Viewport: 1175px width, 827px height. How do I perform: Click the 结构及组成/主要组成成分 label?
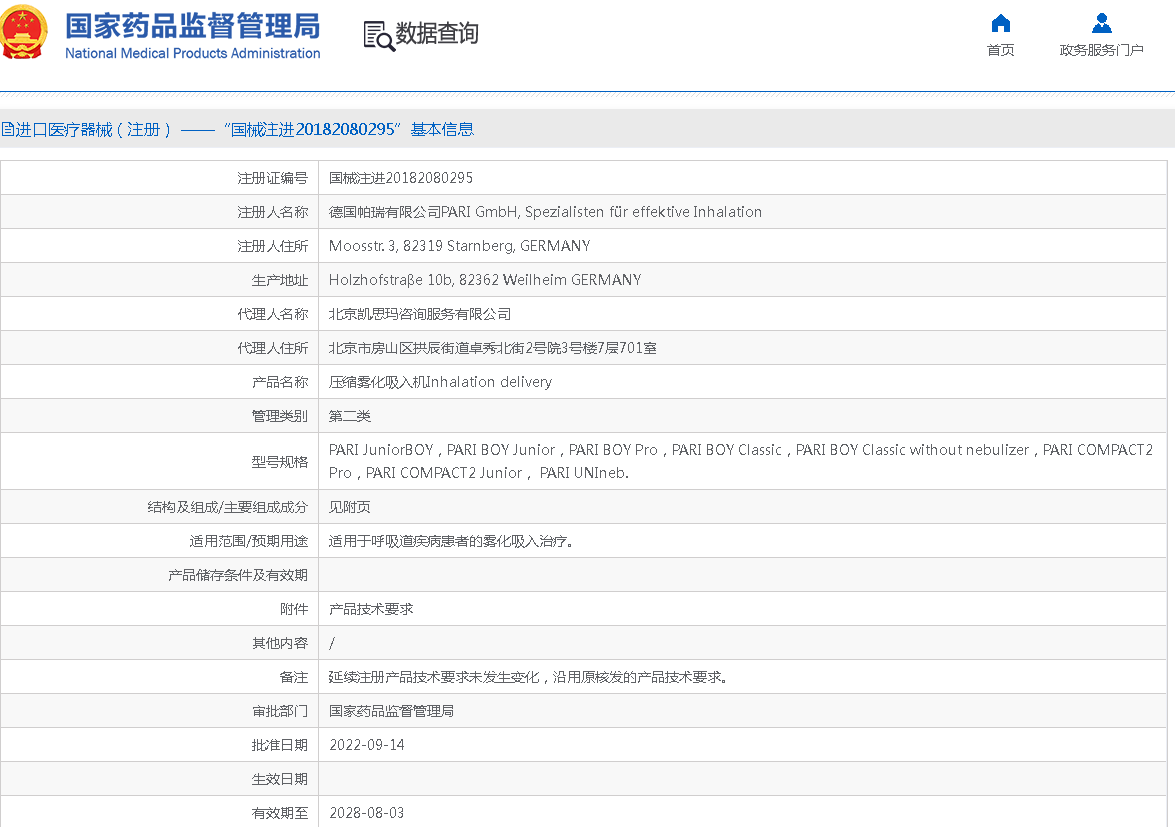228,507
